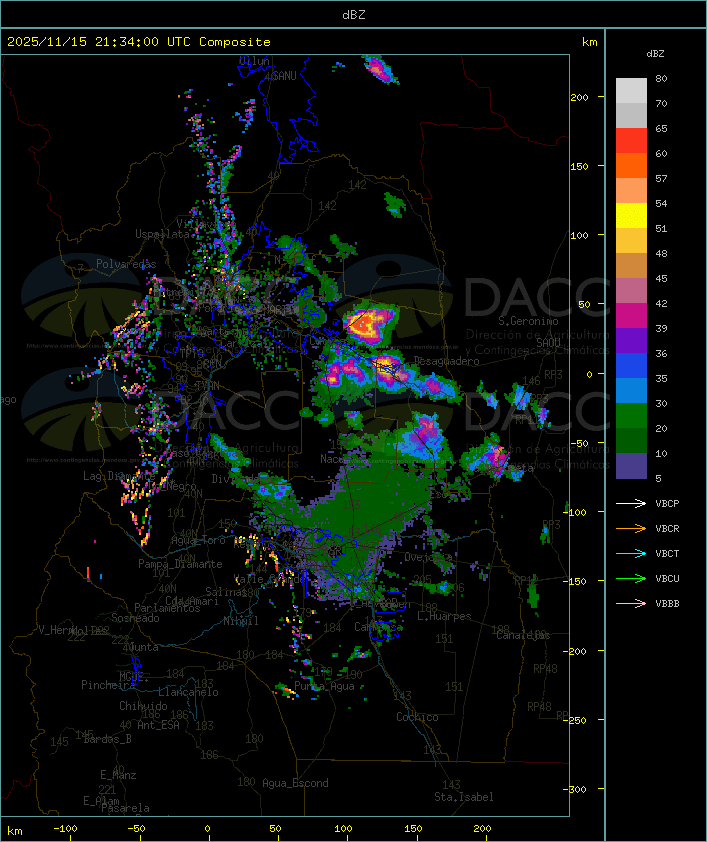The height and width of the screenshot is (842, 707).
Task: Click the Pampa_Diamante map label
Action: click(180, 564)
